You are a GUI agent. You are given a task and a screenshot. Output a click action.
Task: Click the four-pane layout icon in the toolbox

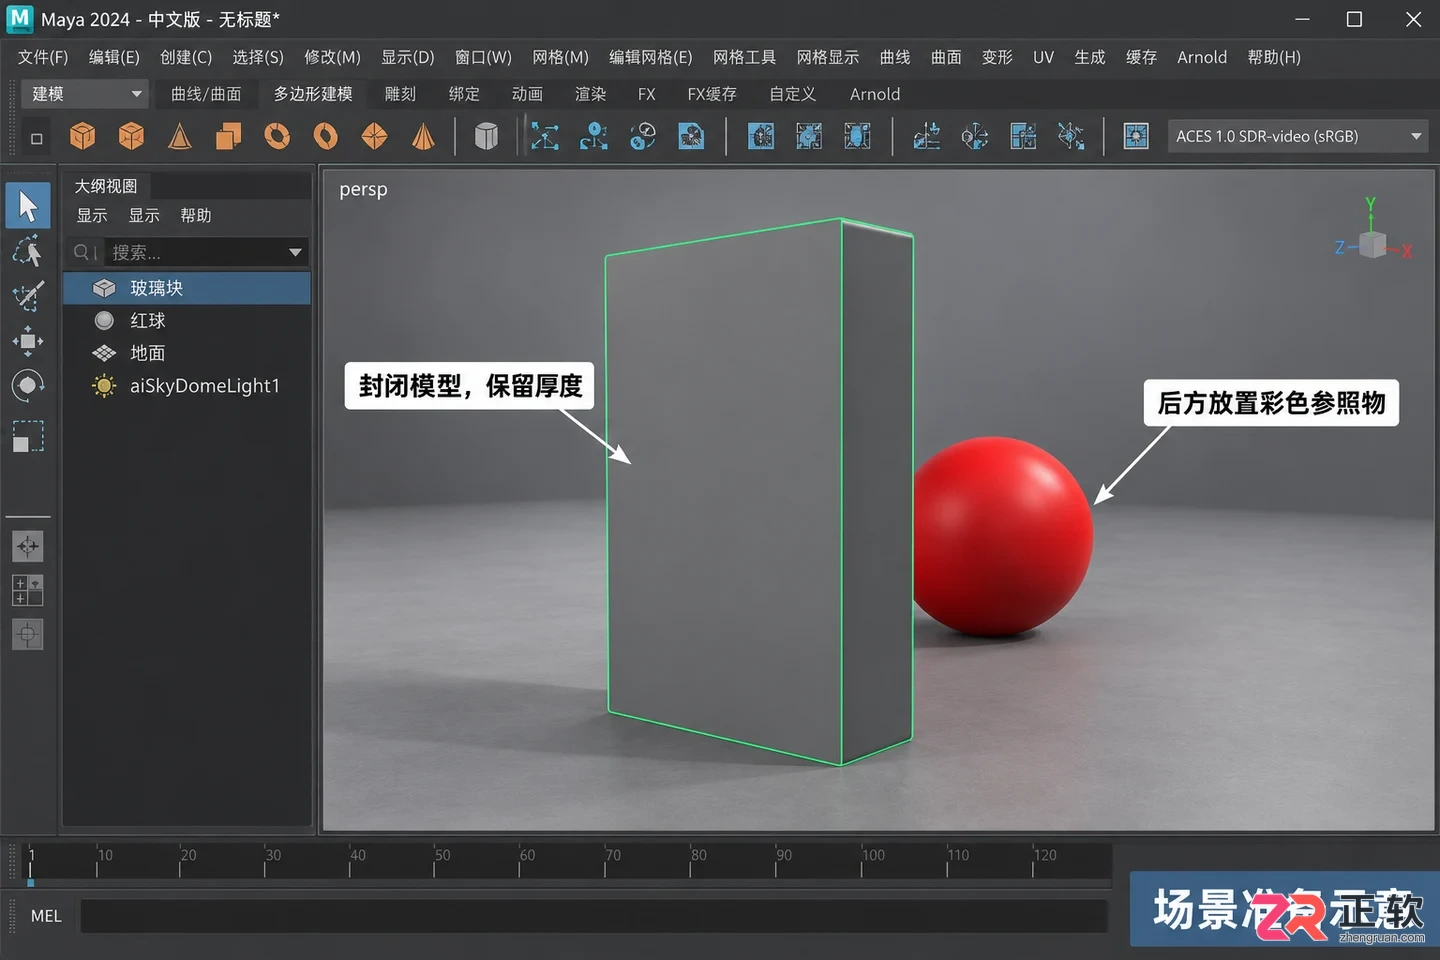coord(28,590)
